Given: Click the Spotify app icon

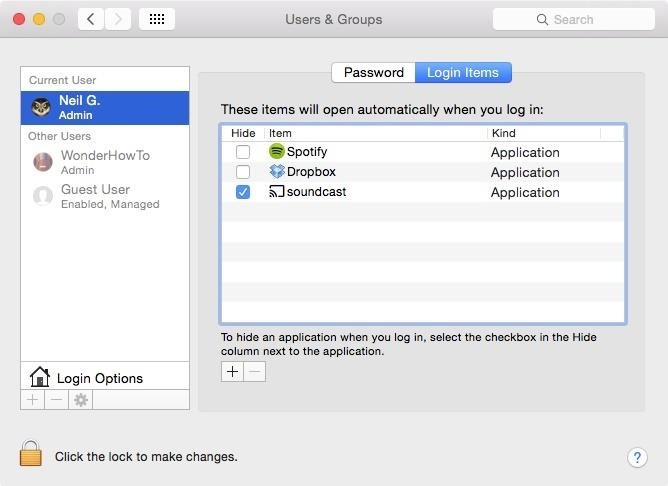Looking at the screenshot, I should coord(276,151).
